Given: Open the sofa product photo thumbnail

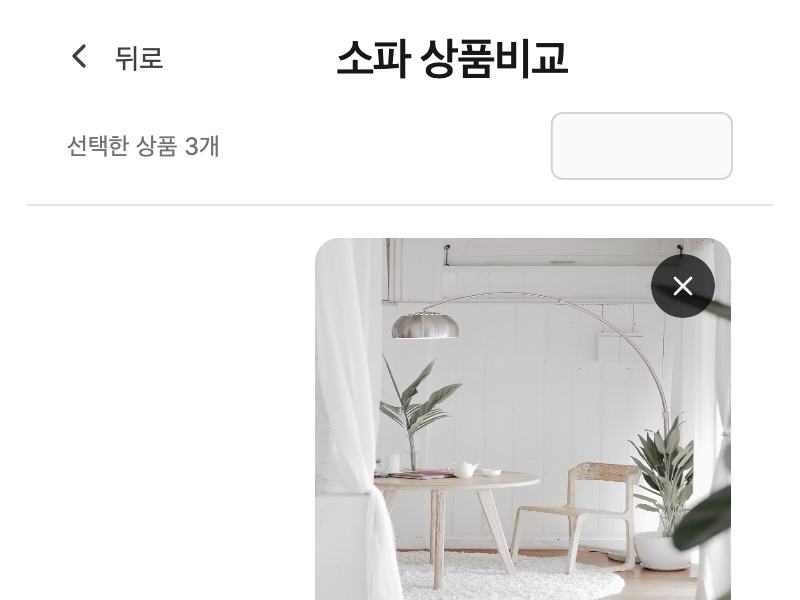Looking at the screenshot, I should pyautogui.click(x=523, y=419).
